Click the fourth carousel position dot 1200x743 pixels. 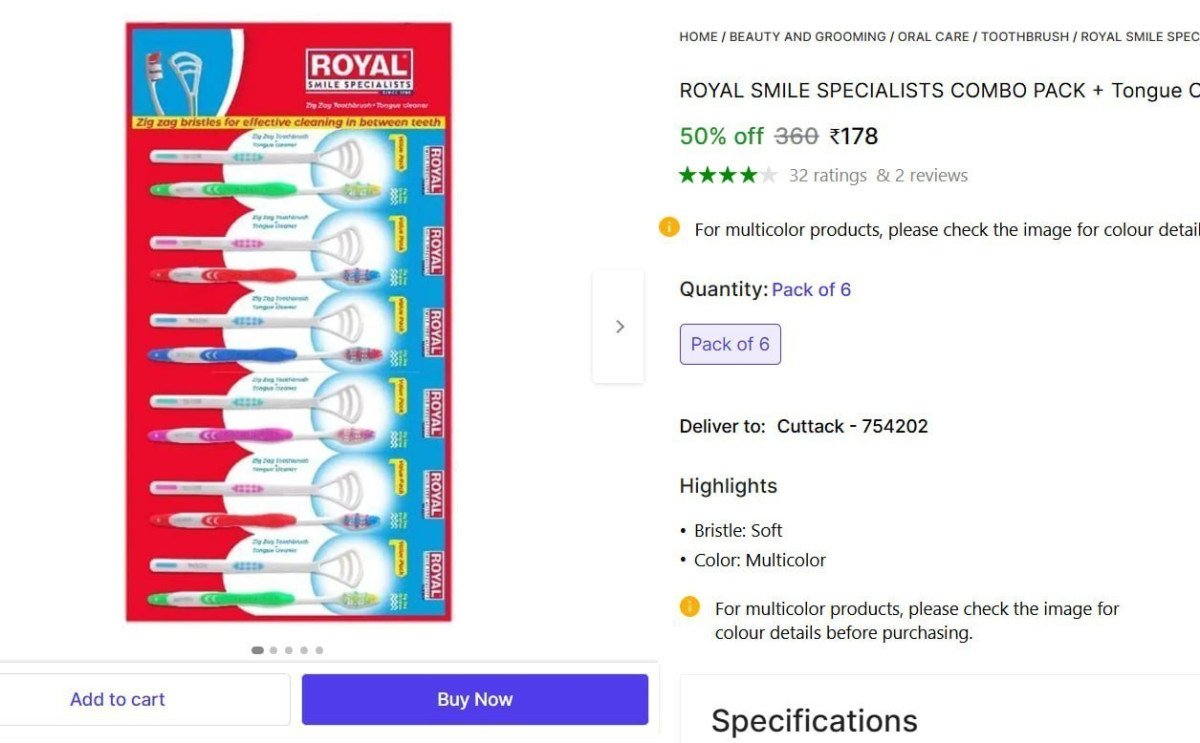tap(304, 650)
